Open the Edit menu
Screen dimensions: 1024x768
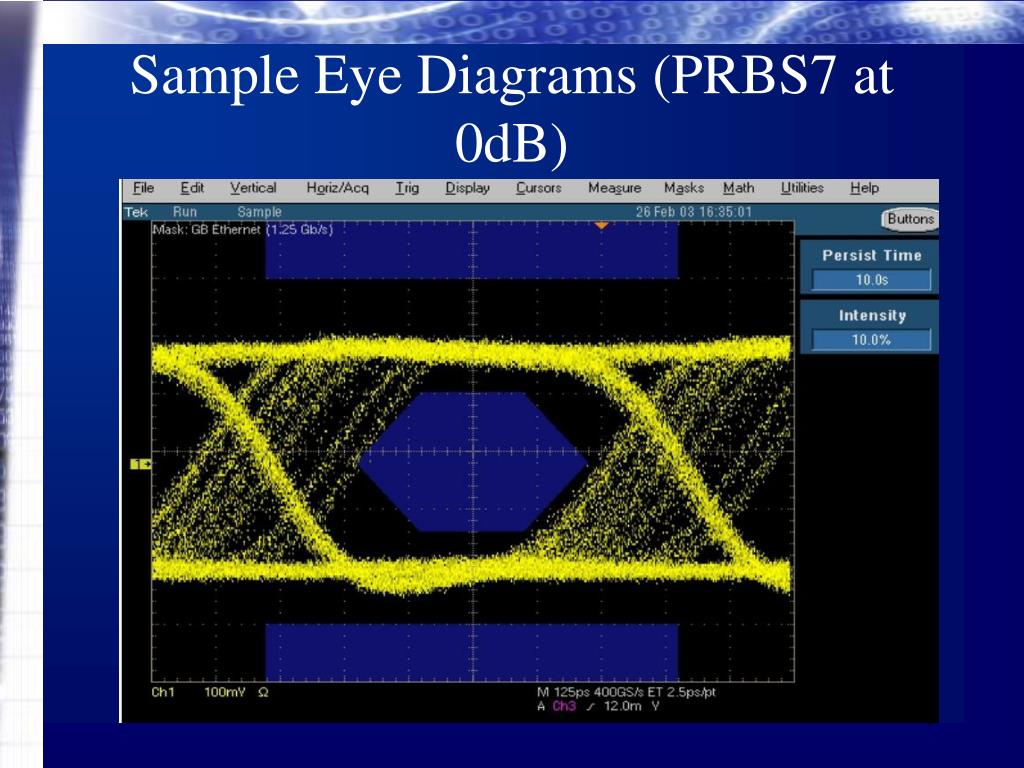192,188
